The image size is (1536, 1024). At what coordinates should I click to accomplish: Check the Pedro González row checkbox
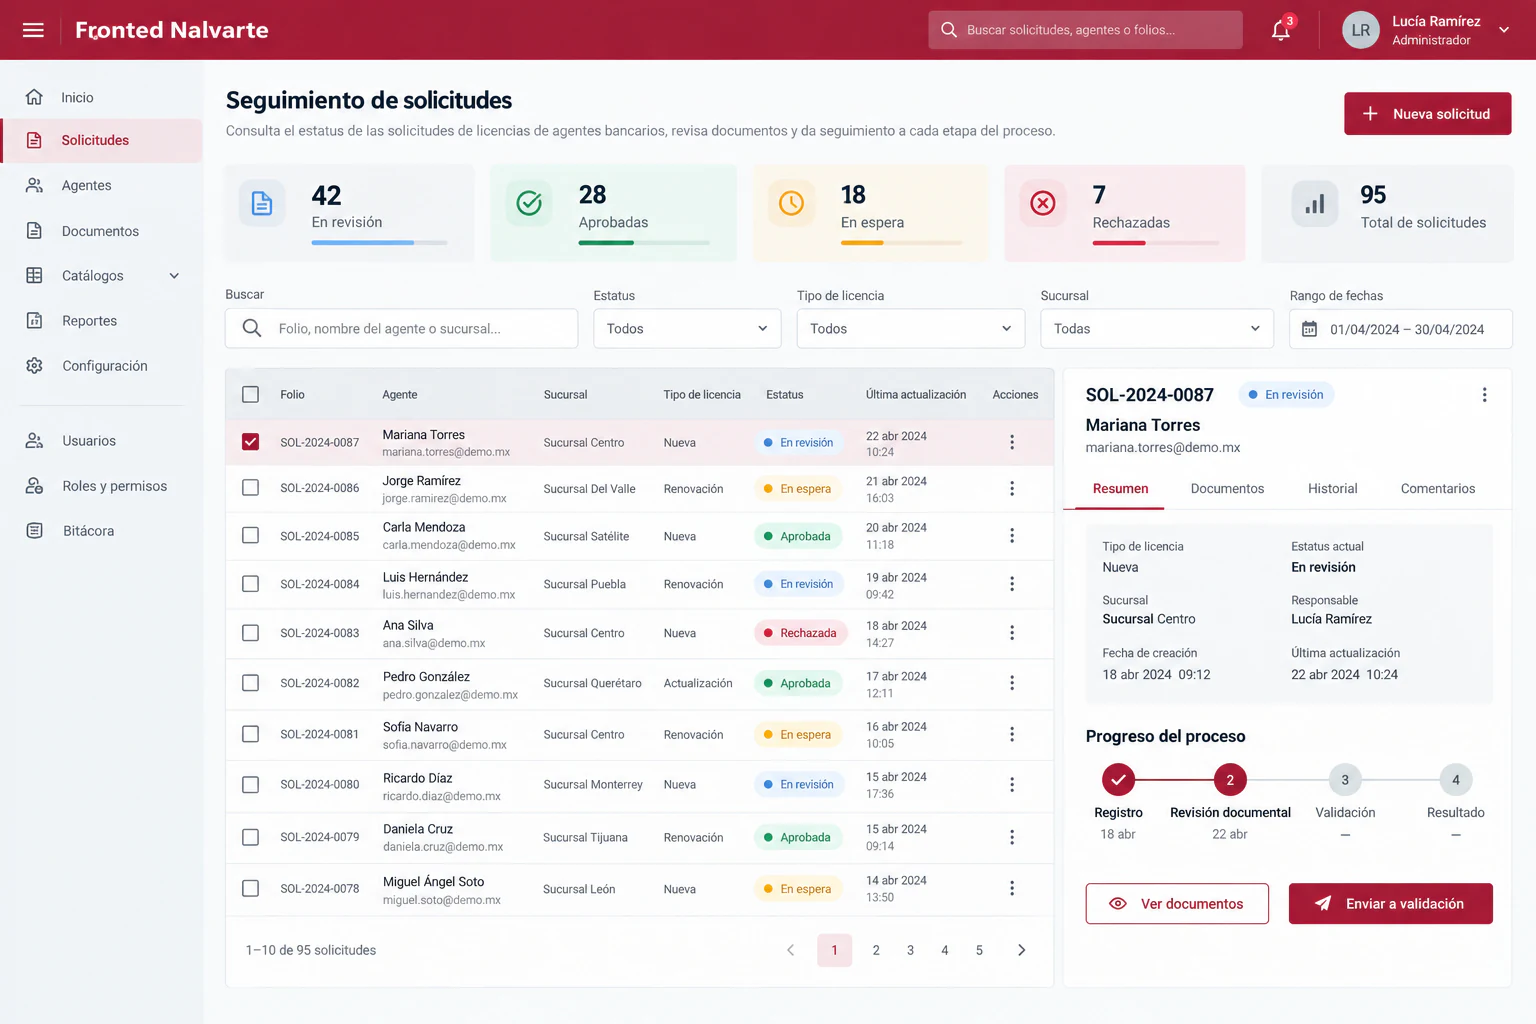click(251, 683)
